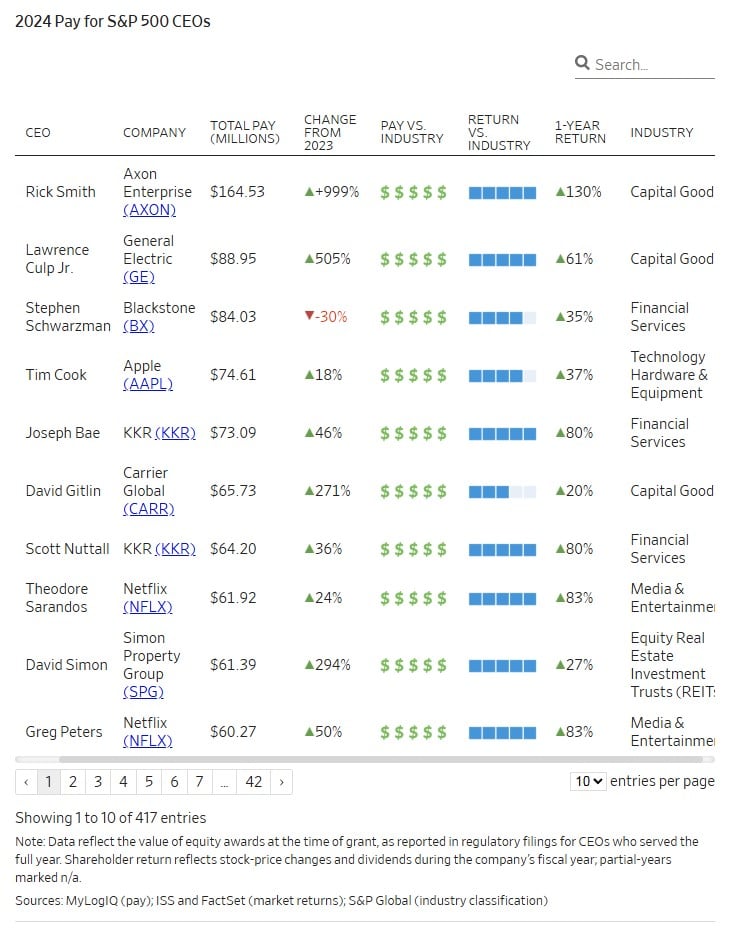Click the $65.73 total pay cell
Screen dimensions: 730x931
233,491
